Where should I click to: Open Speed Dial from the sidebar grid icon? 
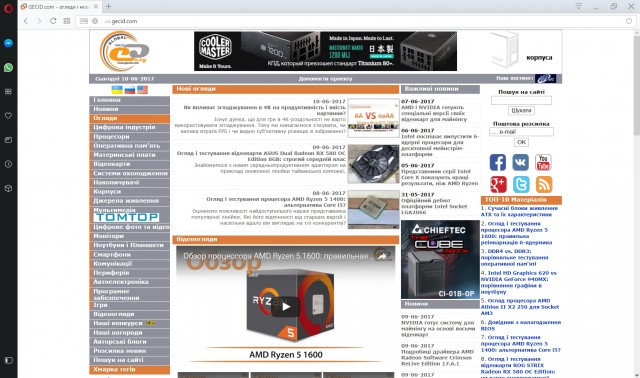tap(8, 91)
